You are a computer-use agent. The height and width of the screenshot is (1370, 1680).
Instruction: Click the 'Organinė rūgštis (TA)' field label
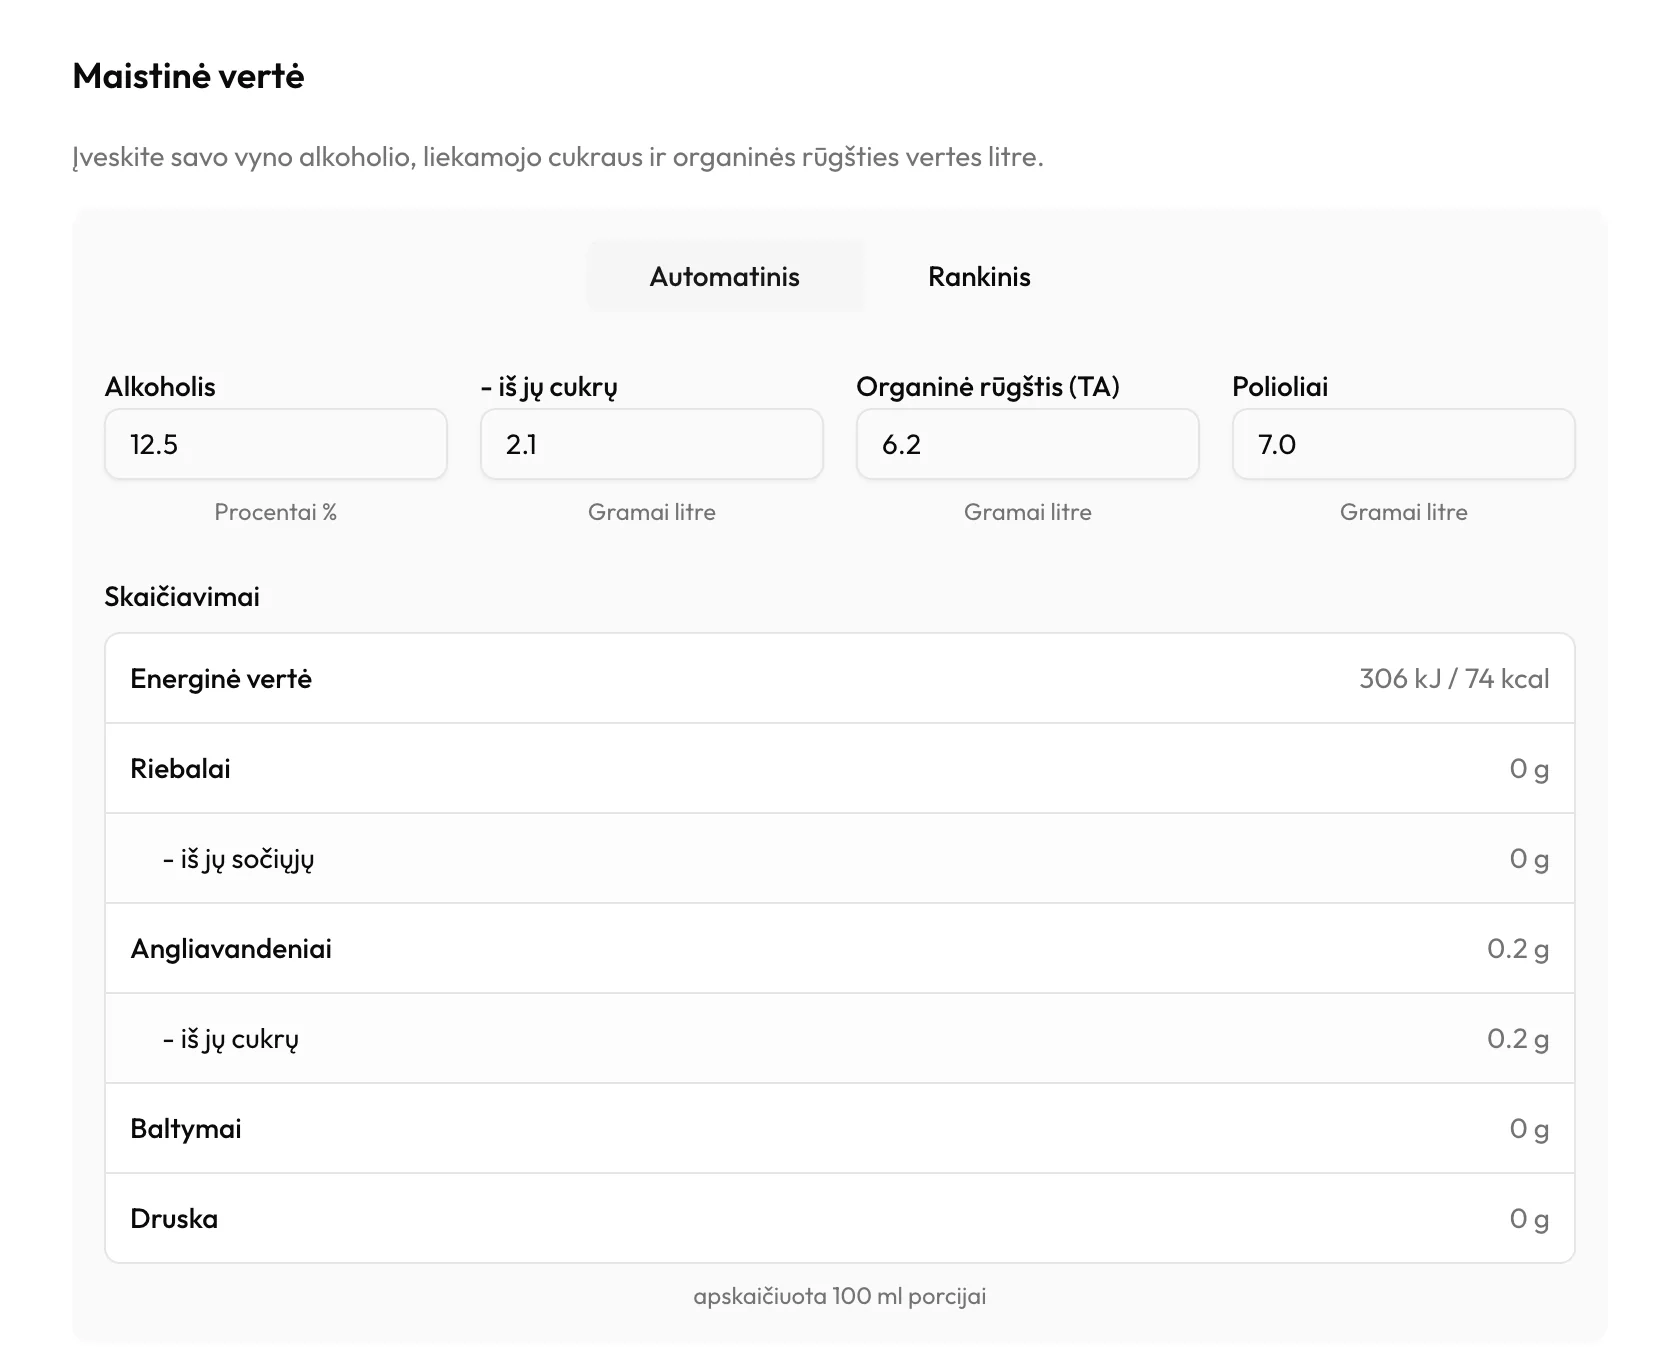click(x=988, y=387)
